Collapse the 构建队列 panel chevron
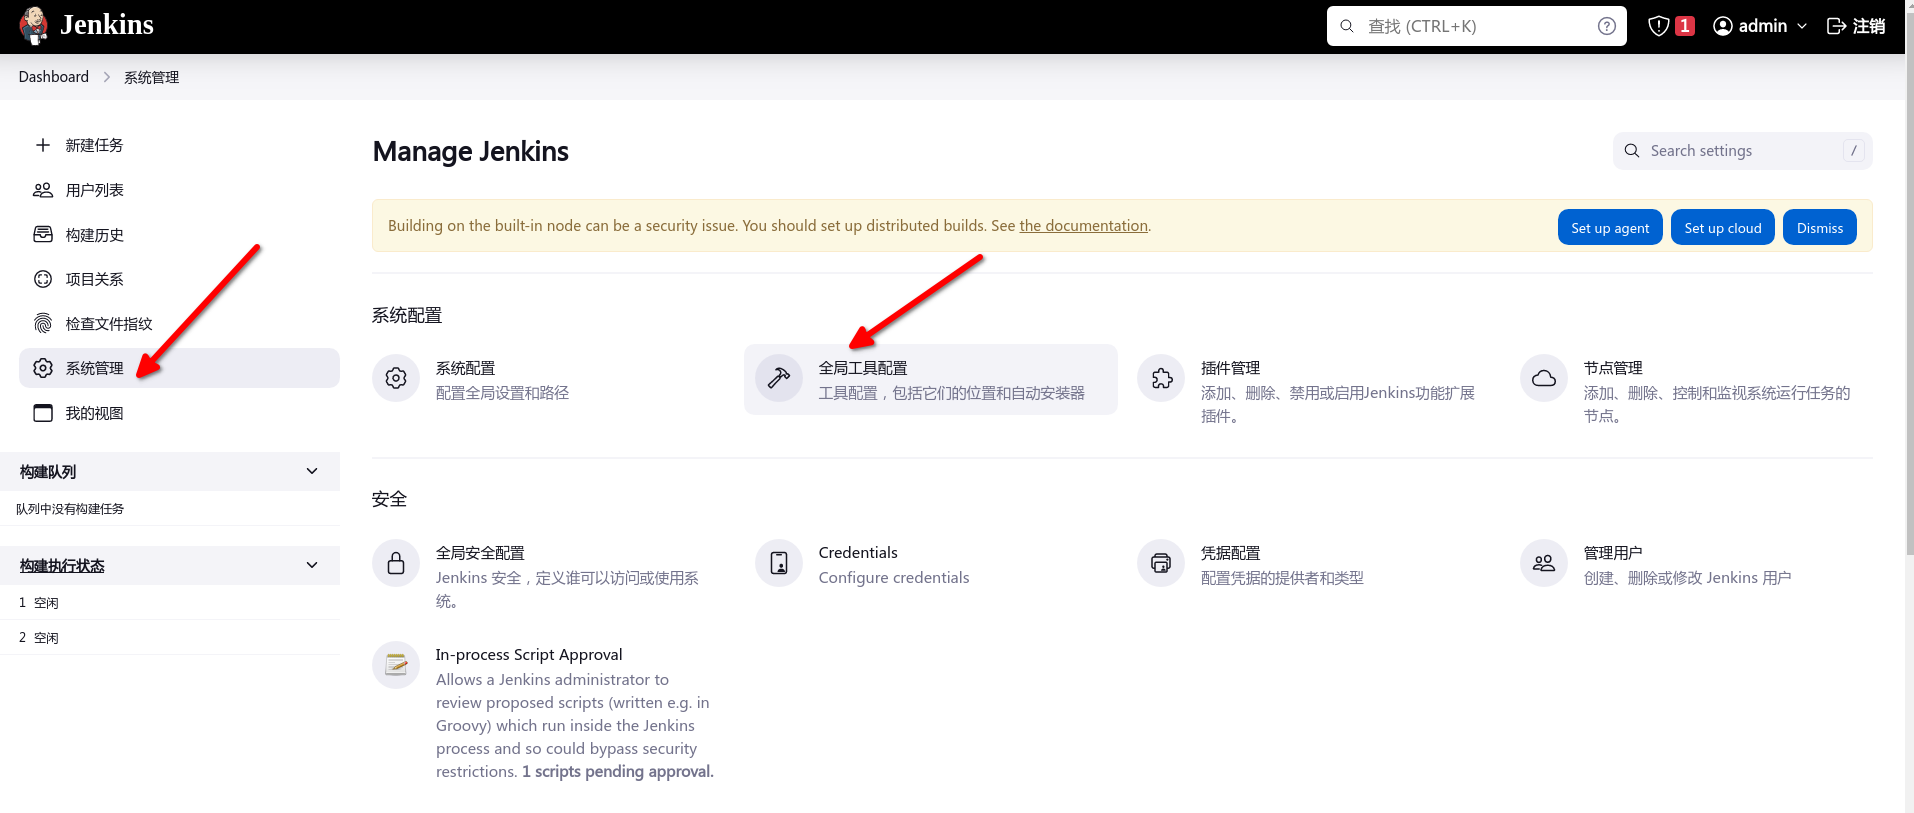 coord(312,471)
